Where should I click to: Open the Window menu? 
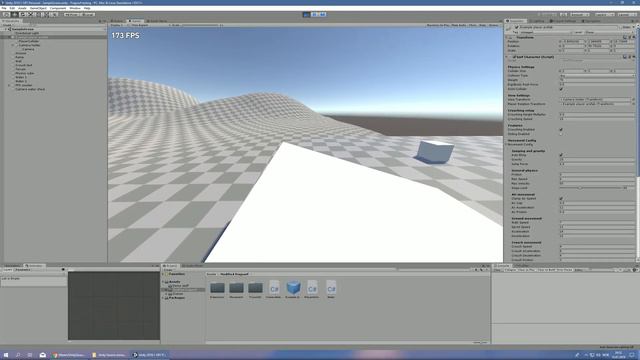(x=75, y=8)
